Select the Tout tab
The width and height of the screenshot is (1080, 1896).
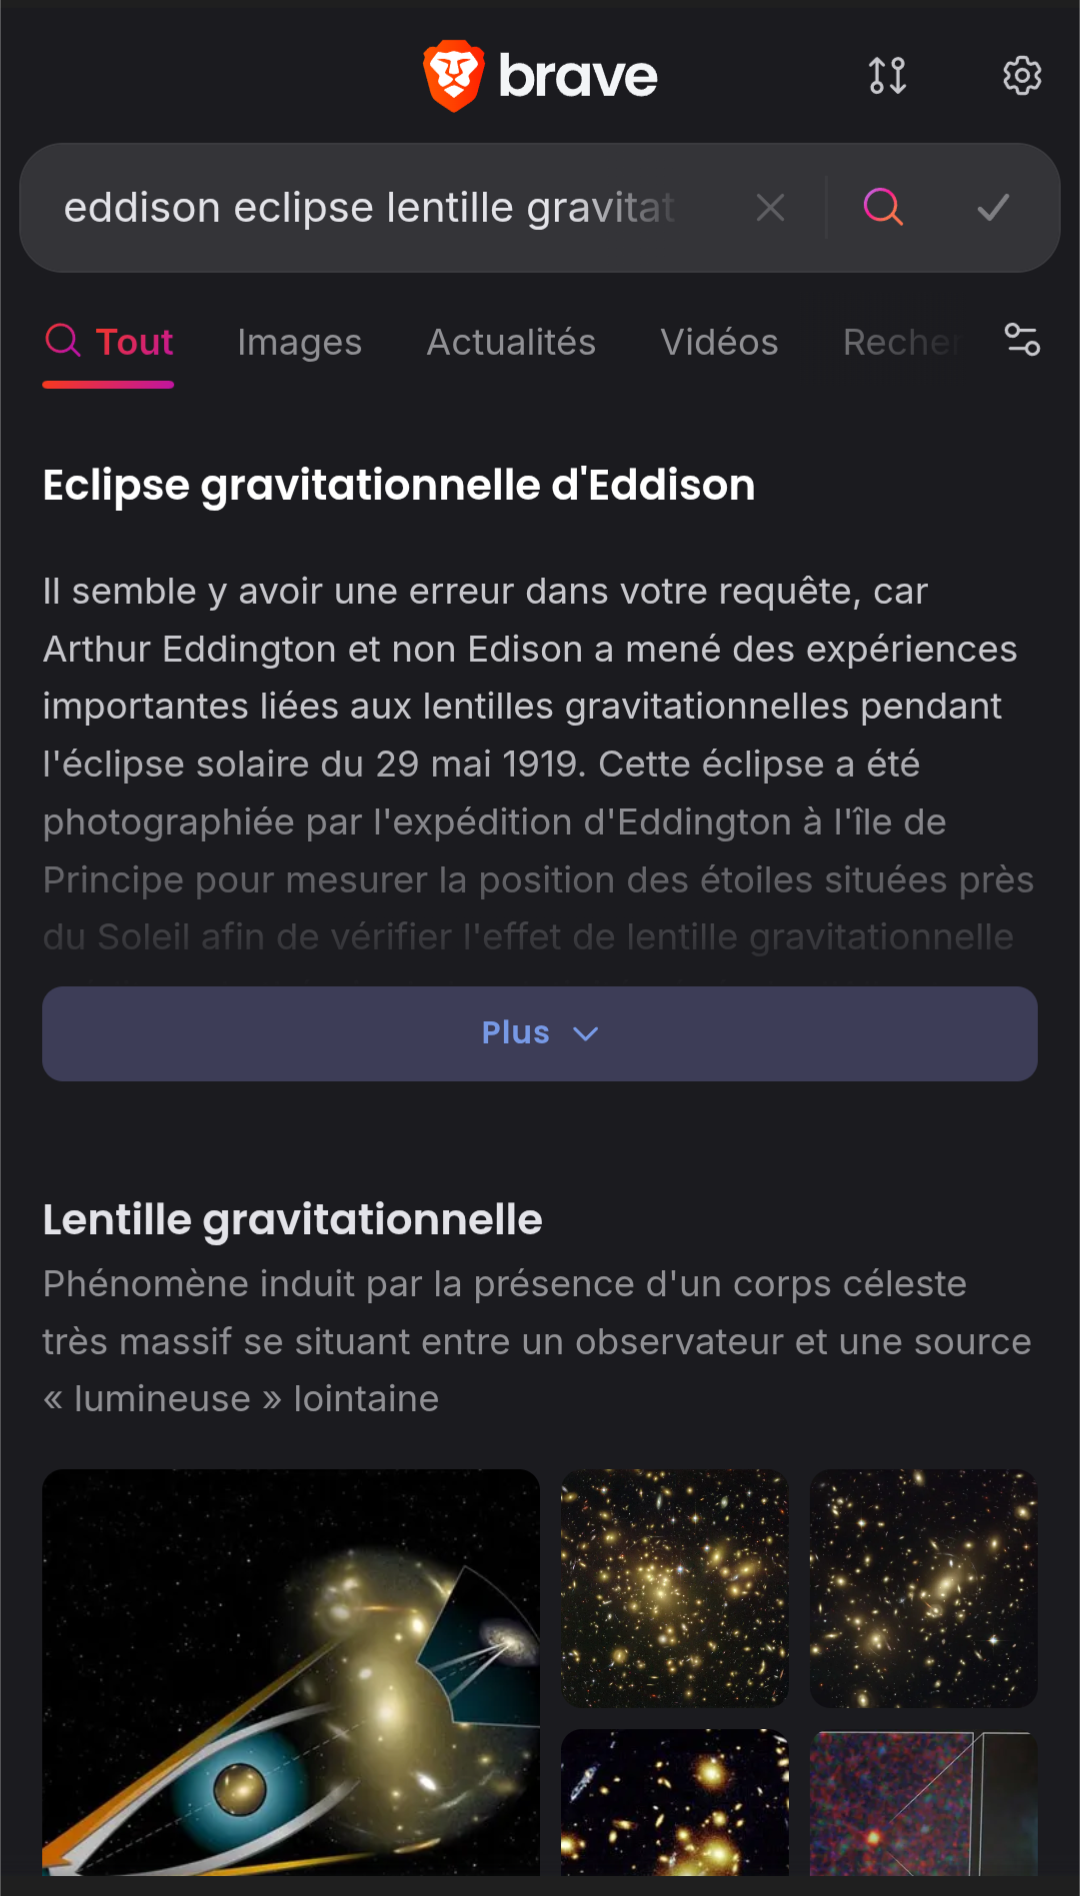(109, 342)
